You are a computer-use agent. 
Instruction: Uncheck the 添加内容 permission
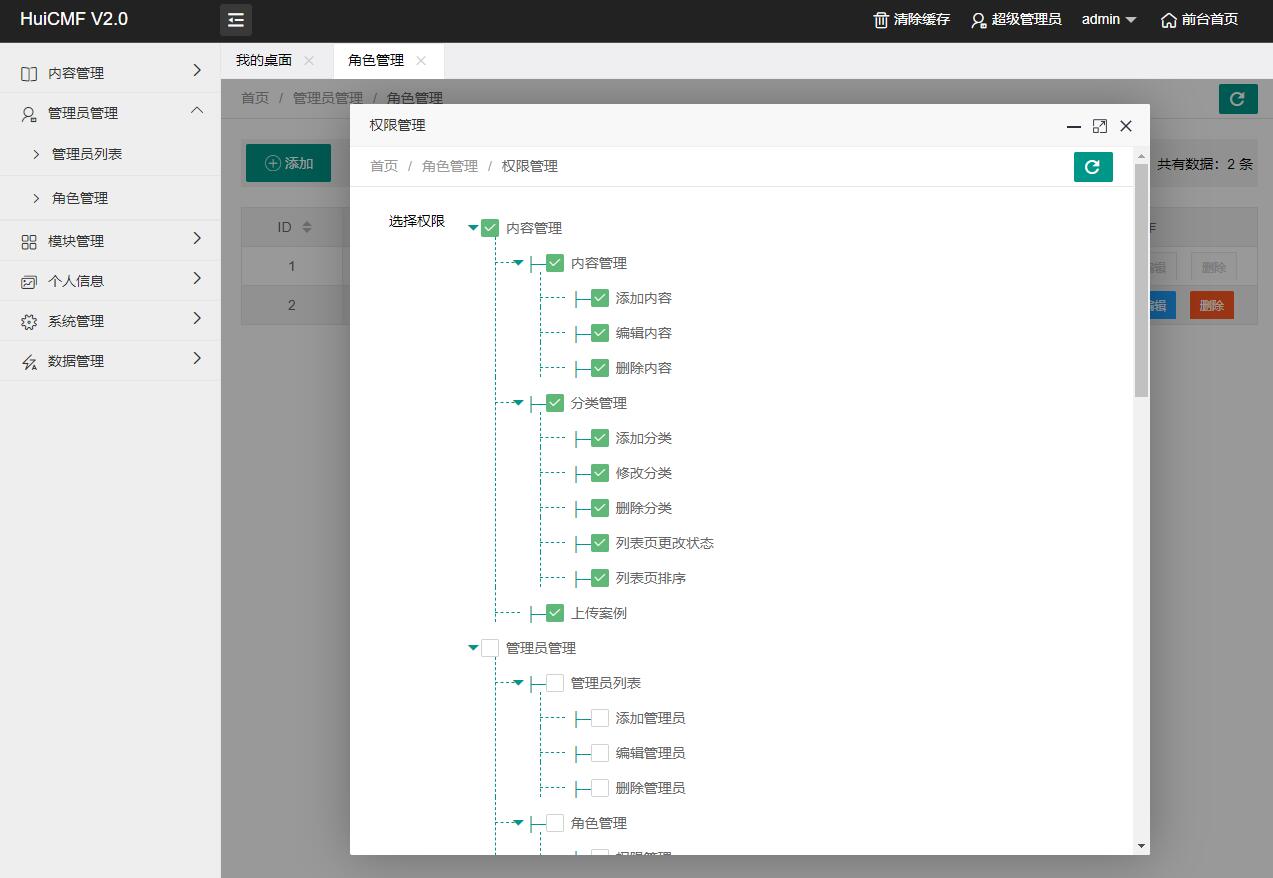(x=600, y=298)
